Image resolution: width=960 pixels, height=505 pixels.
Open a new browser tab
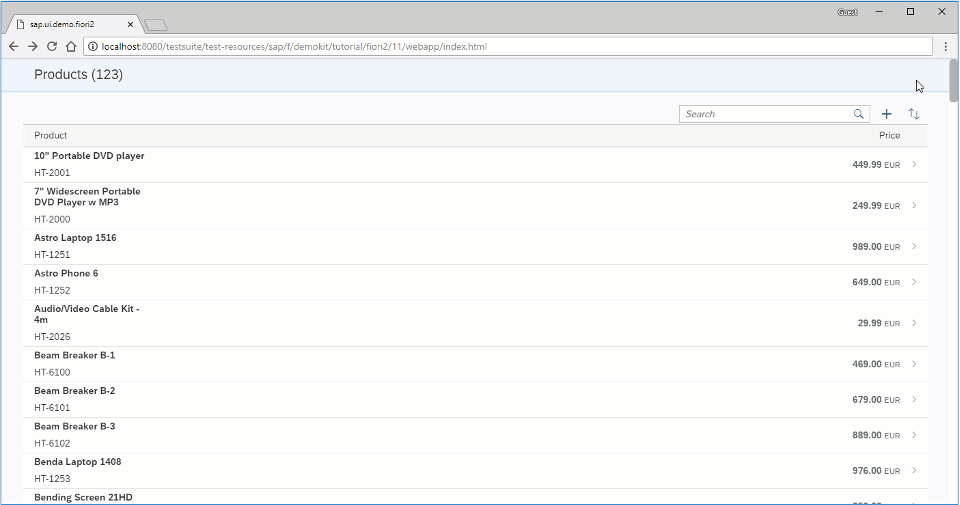coord(156,25)
